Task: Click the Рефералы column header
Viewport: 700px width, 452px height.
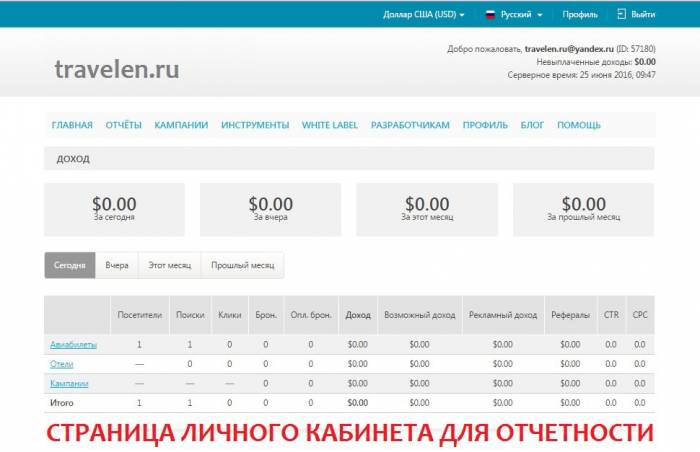Action: 571,315
